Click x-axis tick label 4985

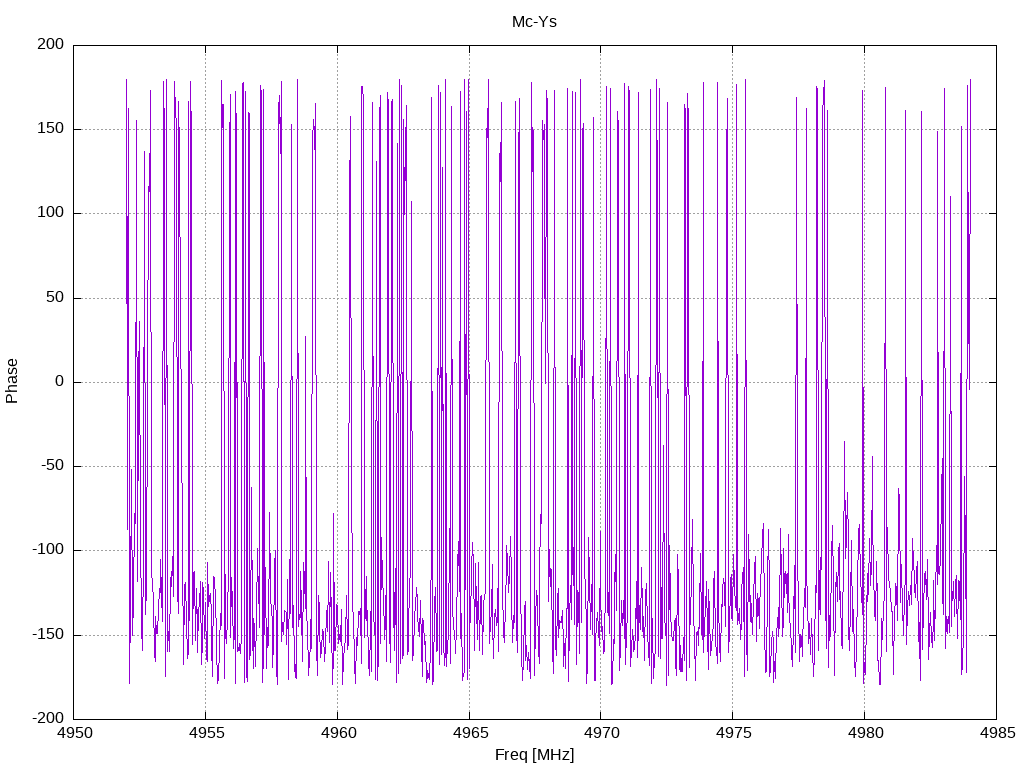coord(997,733)
